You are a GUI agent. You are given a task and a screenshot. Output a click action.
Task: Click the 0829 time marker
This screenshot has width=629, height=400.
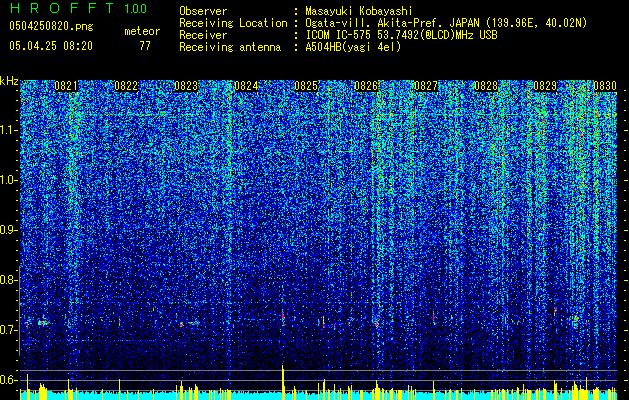click(x=545, y=86)
